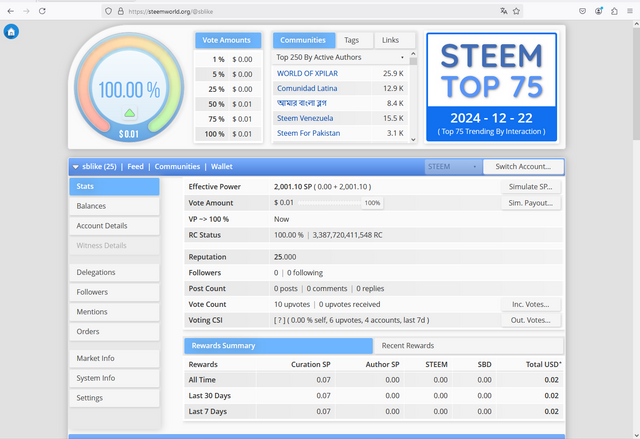Open Steem Venezuela community
Viewport: 640px width, 439px height.
pyautogui.click(x=305, y=118)
